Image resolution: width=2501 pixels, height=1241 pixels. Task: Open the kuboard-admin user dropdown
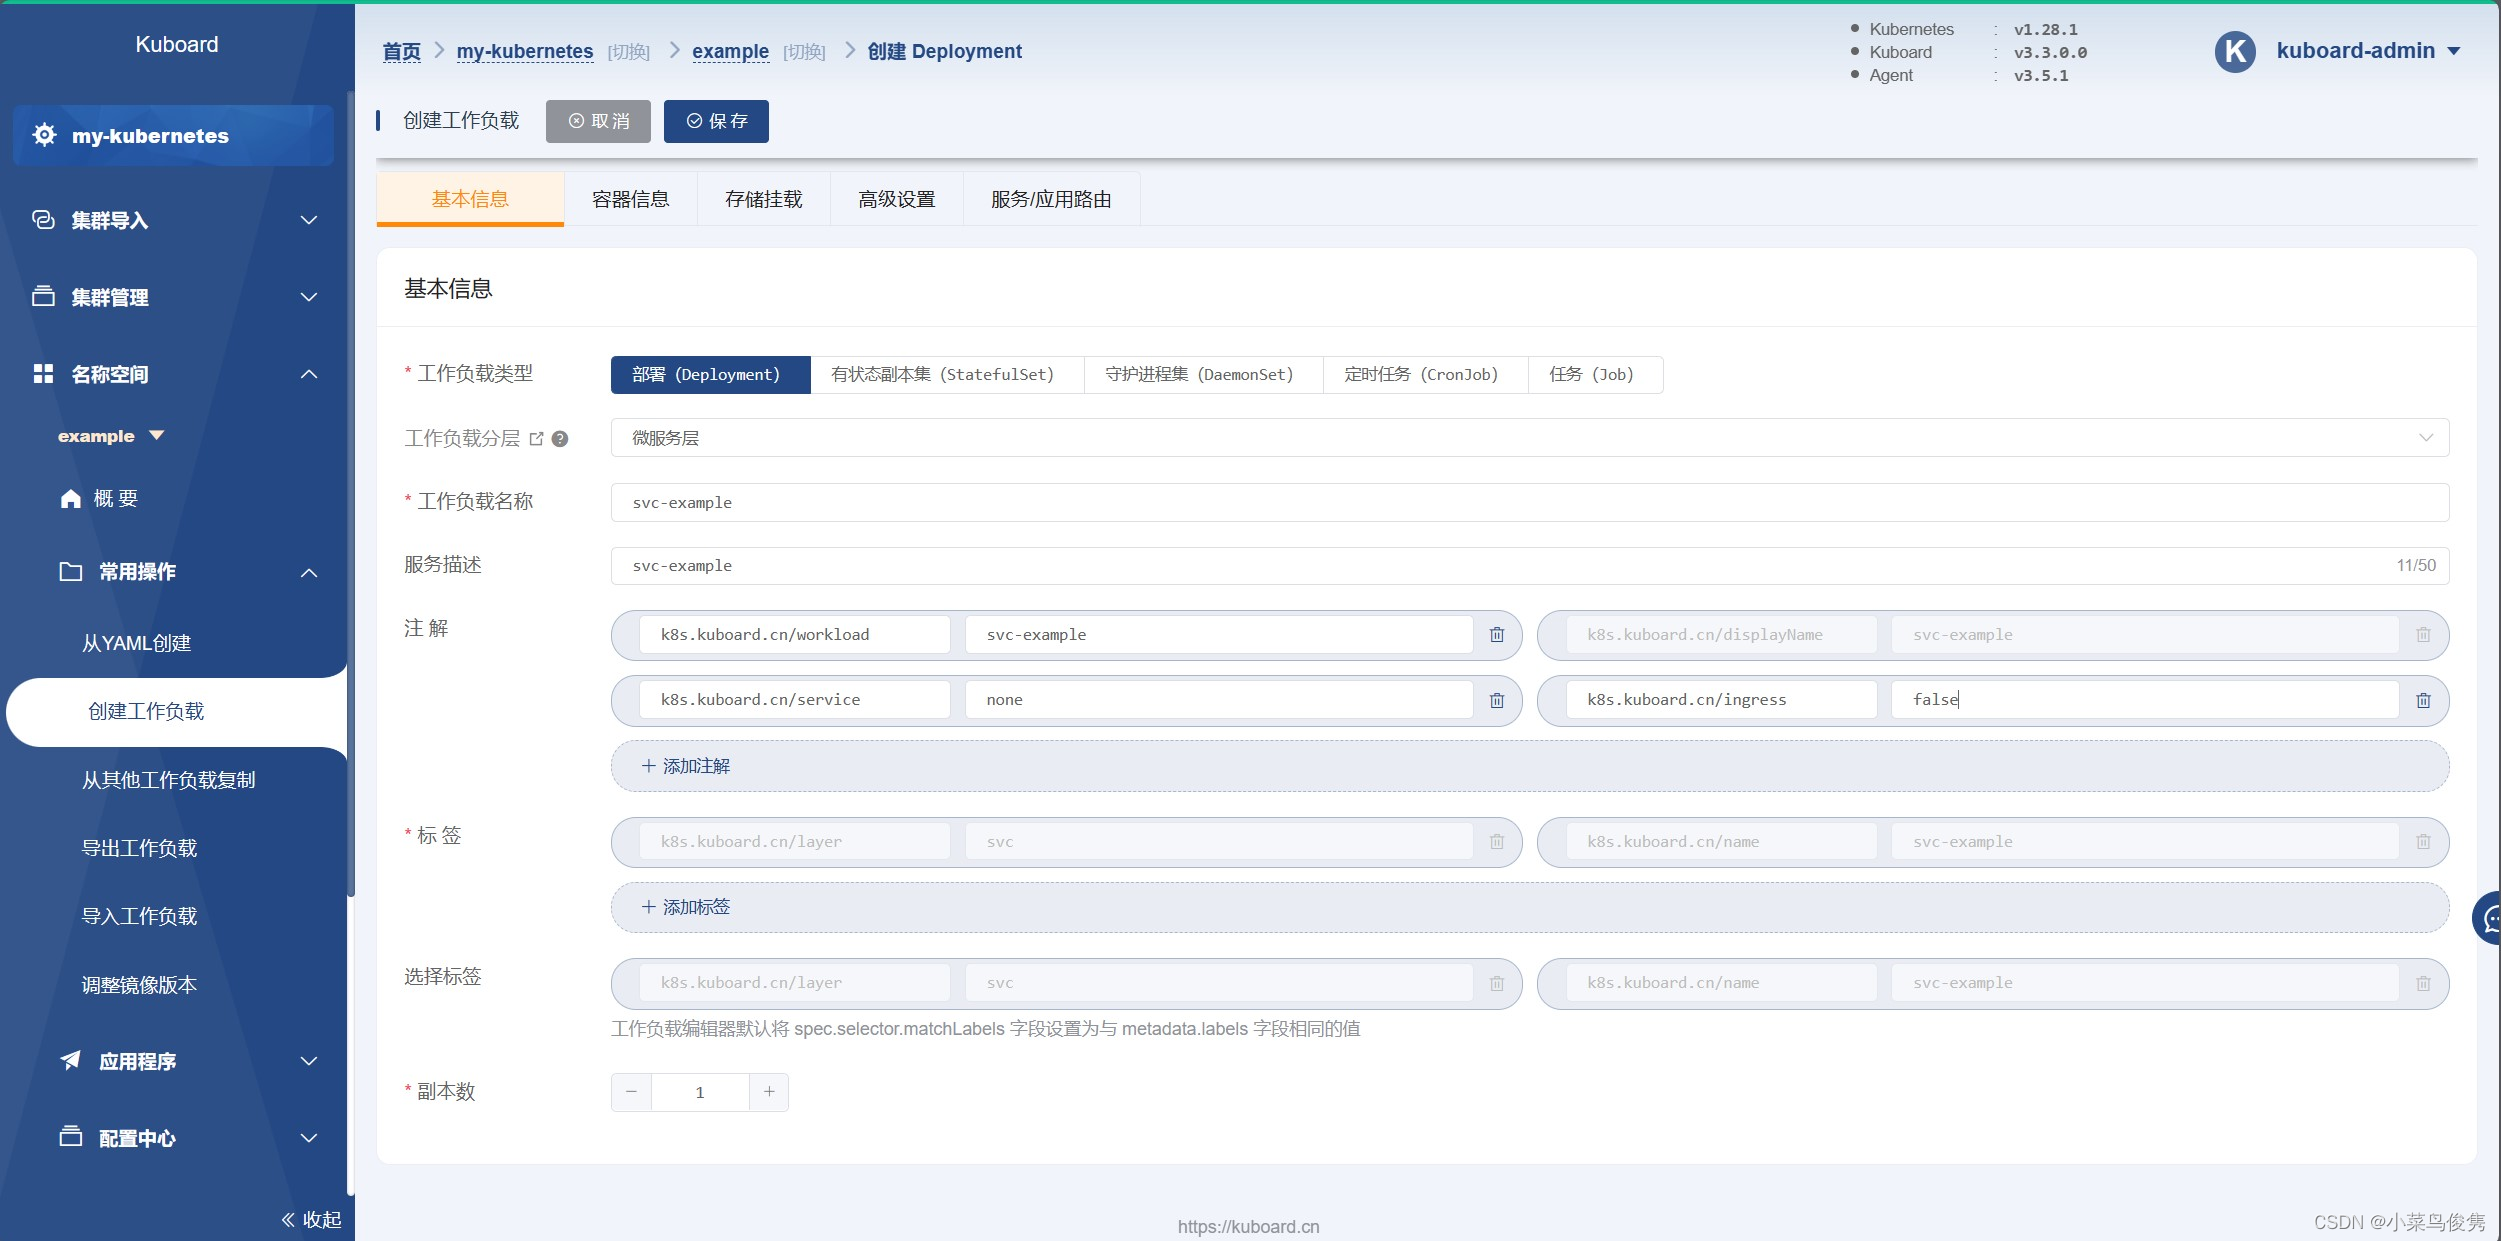coord(2368,51)
